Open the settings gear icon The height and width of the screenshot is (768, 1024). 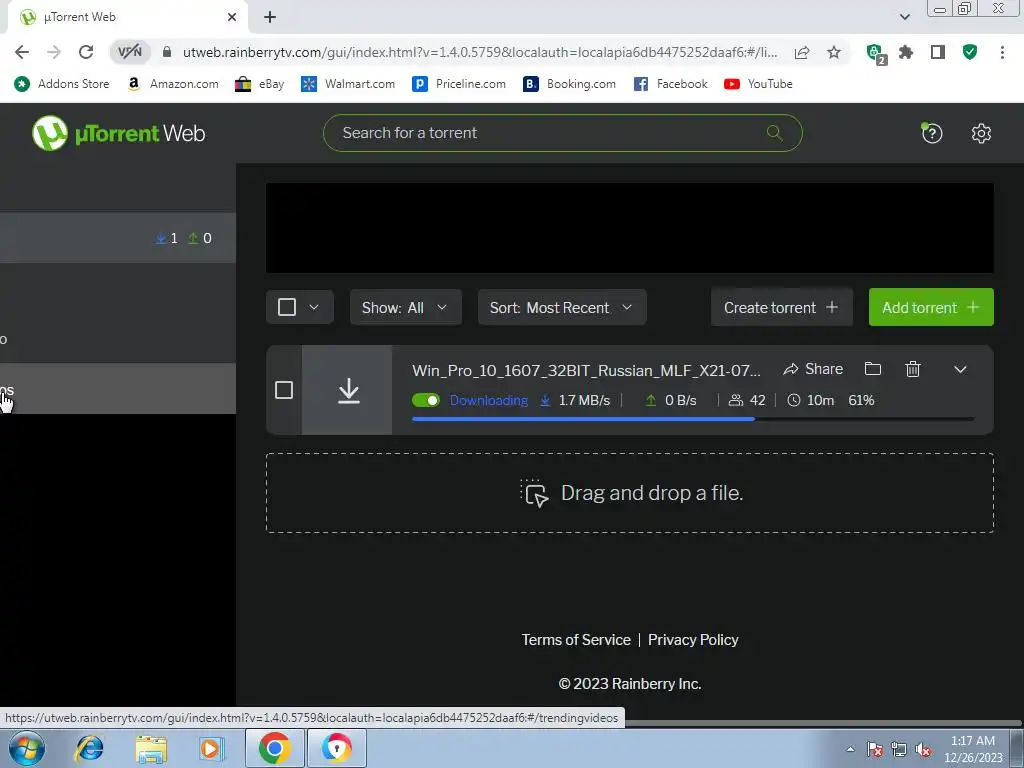point(981,133)
